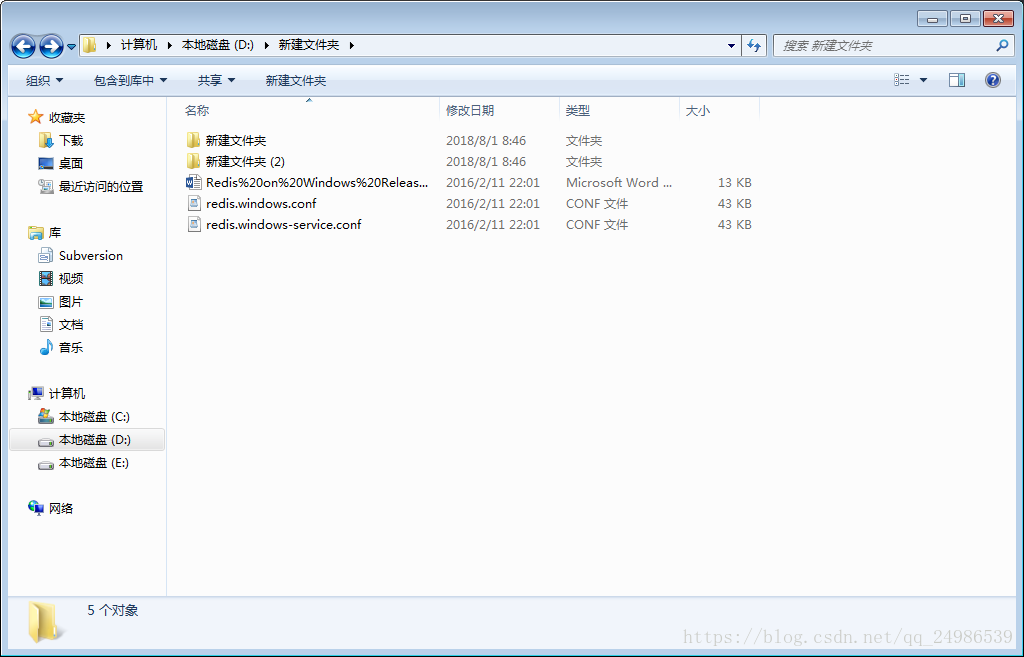Click the search magnifier icon

[x=1002, y=46]
